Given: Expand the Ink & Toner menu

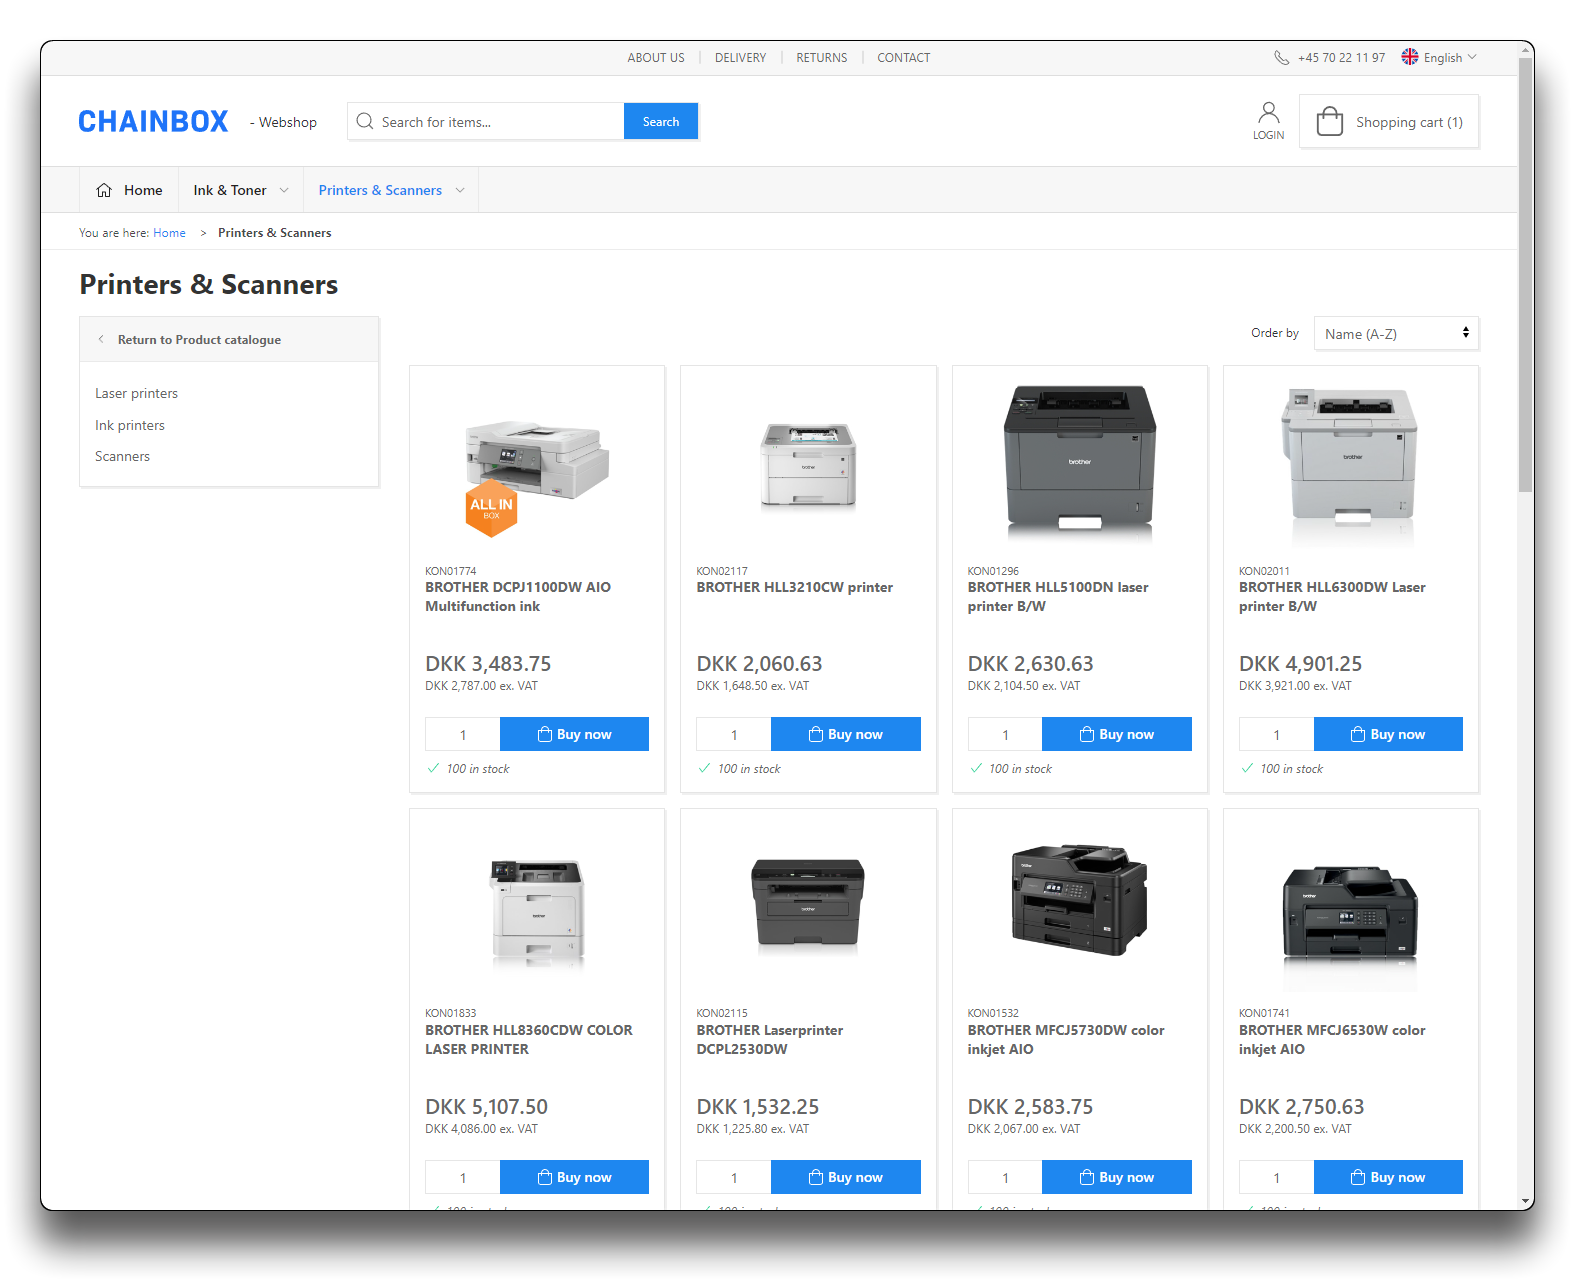Looking at the screenshot, I should click(284, 190).
